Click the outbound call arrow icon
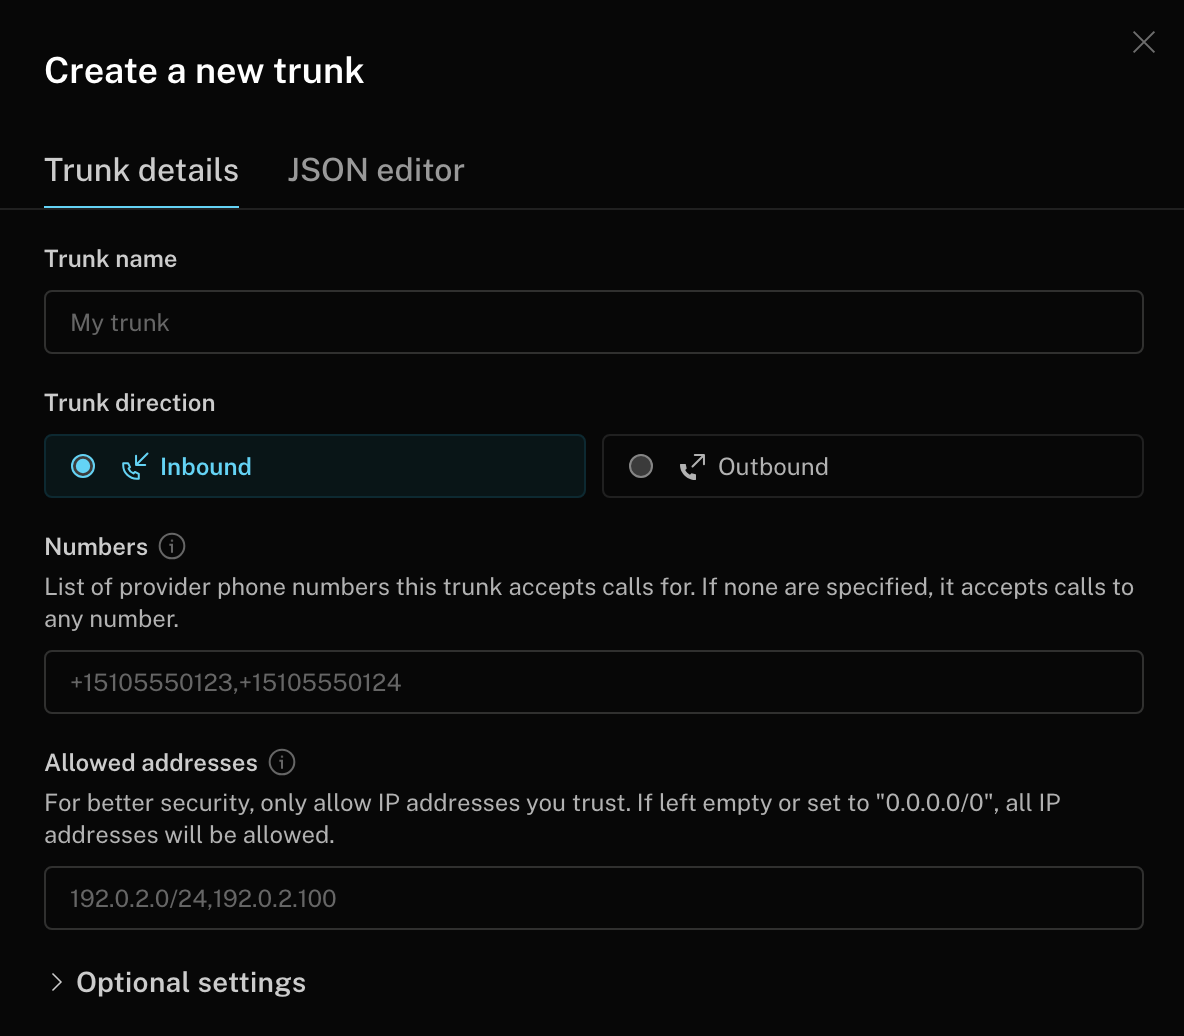 coord(692,466)
